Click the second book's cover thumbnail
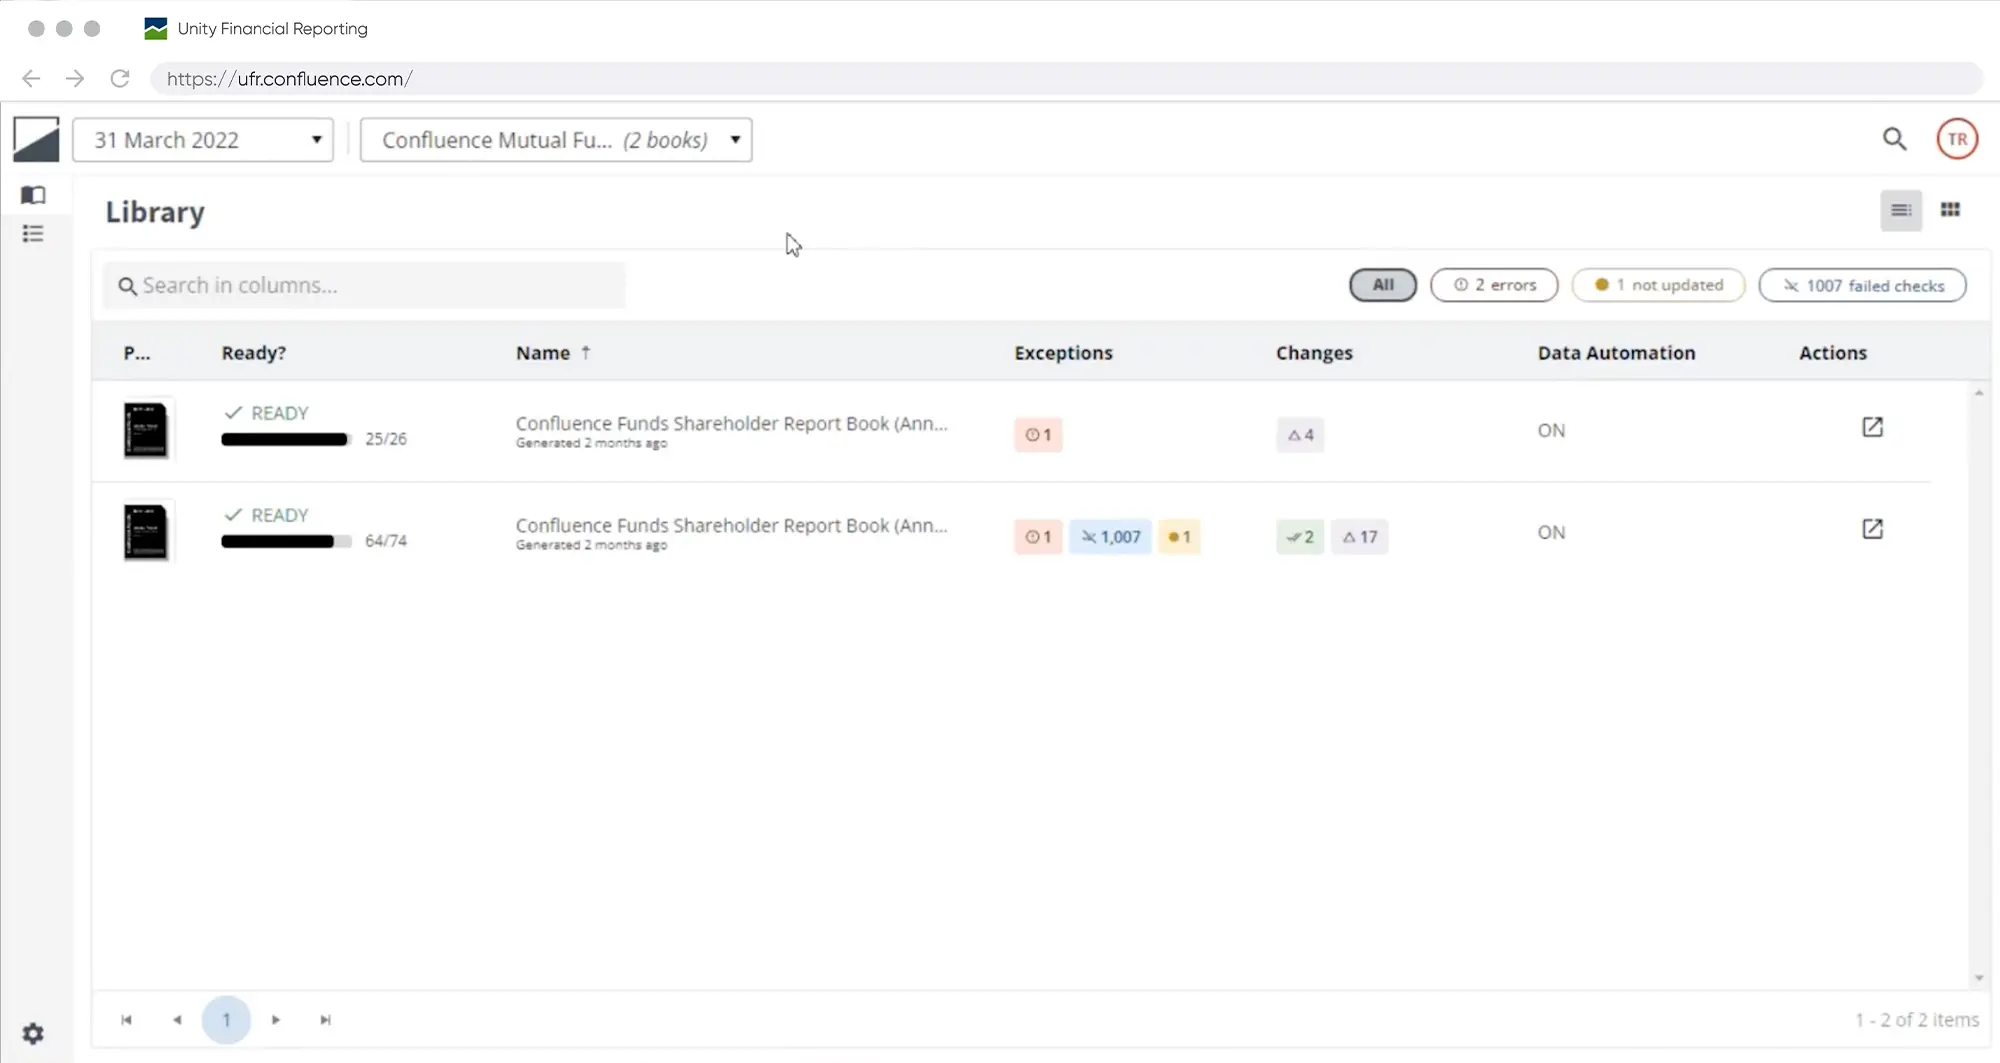The image size is (2000, 1063). [x=146, y=532]
